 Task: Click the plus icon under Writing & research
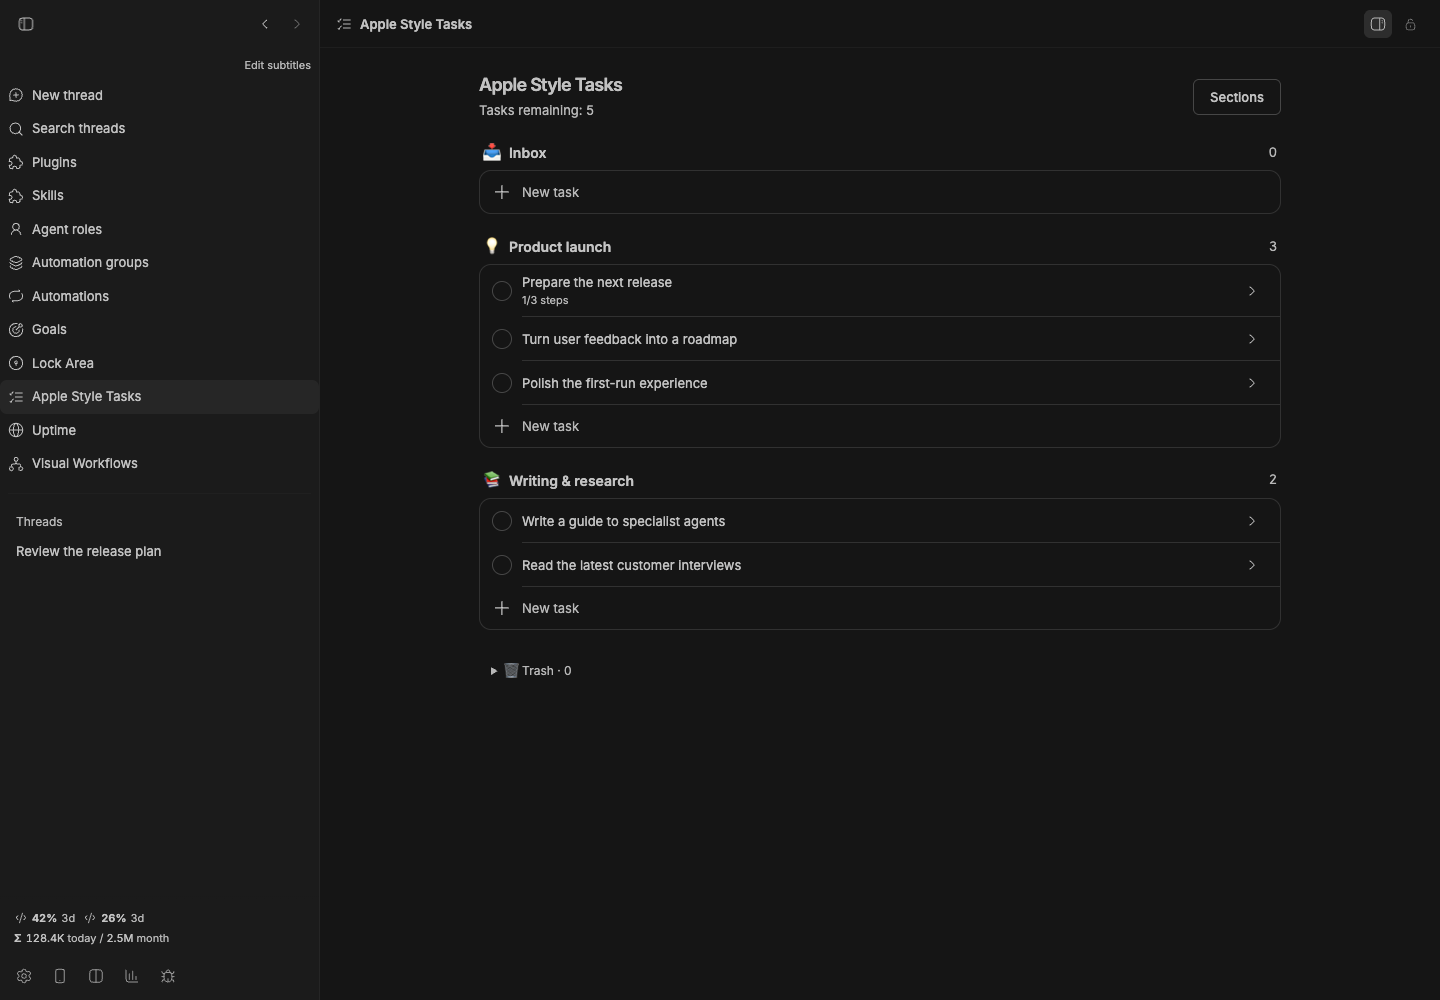pos(502,608)
